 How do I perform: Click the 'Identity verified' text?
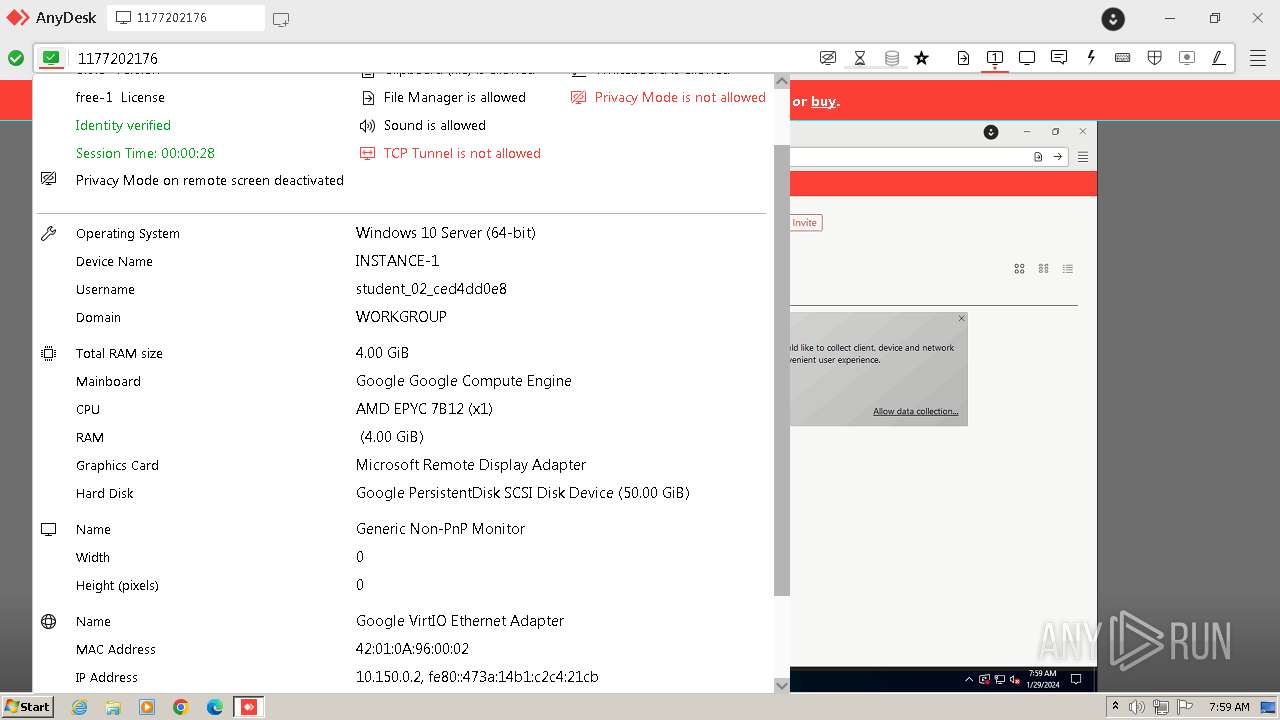pos(123,125)
